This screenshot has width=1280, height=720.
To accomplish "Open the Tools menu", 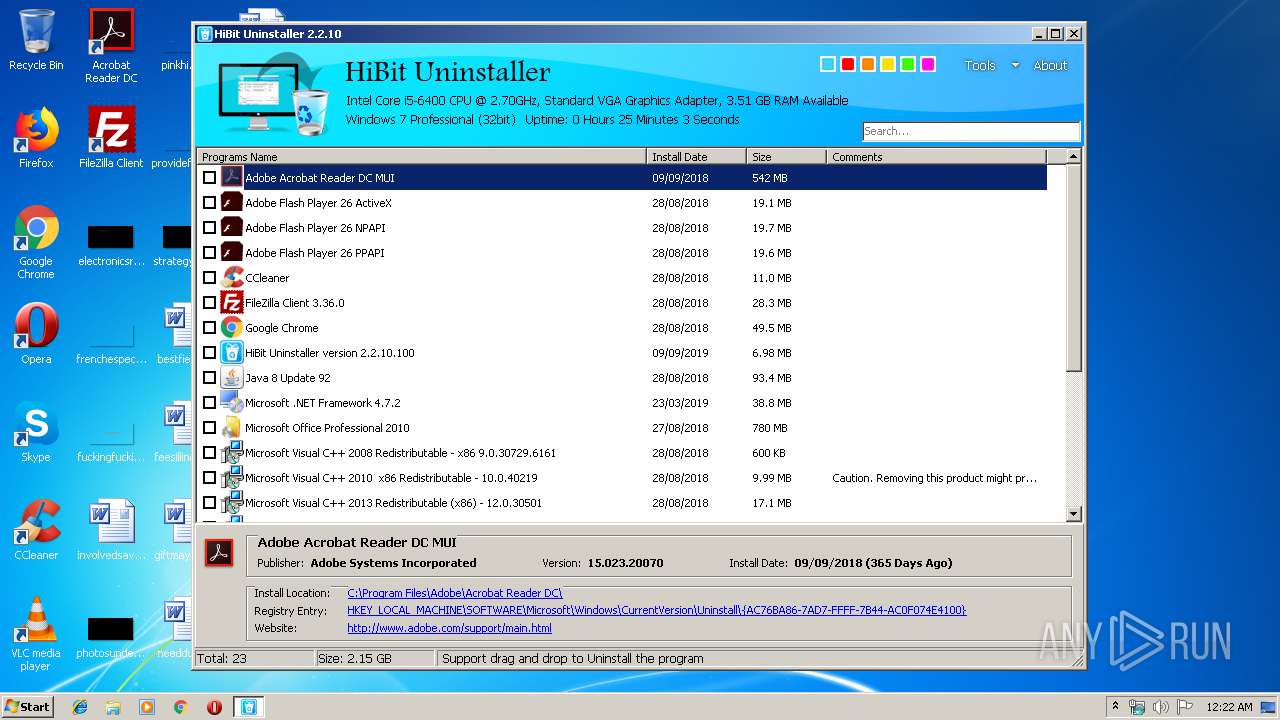I will (980, 65).
